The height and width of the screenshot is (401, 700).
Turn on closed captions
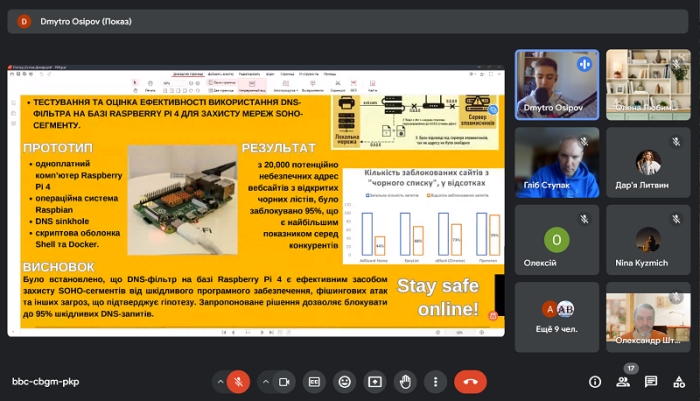[x=314, y=381]
